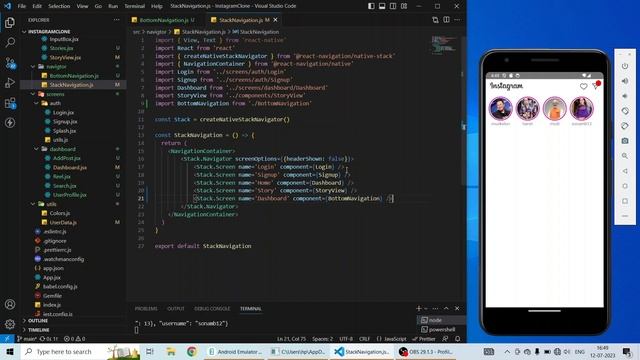Switch to the Problems panel tab
Screen dimensions: 640x360
pos(146,309)
